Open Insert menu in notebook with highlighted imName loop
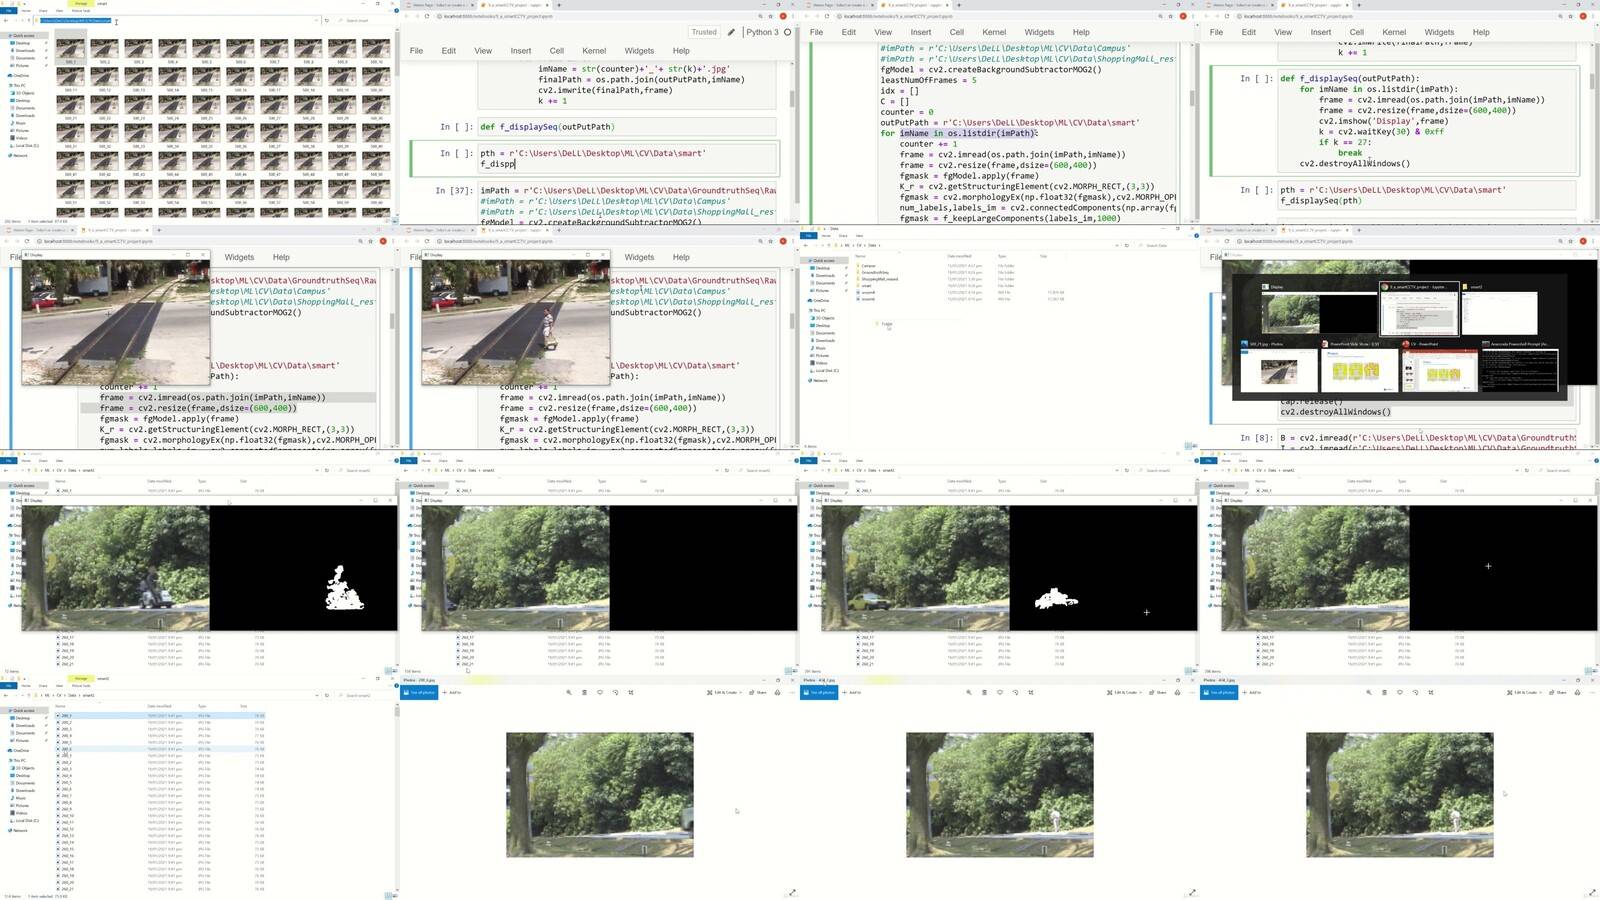Viewport: 1600px width, 900px height. [921, 32]
